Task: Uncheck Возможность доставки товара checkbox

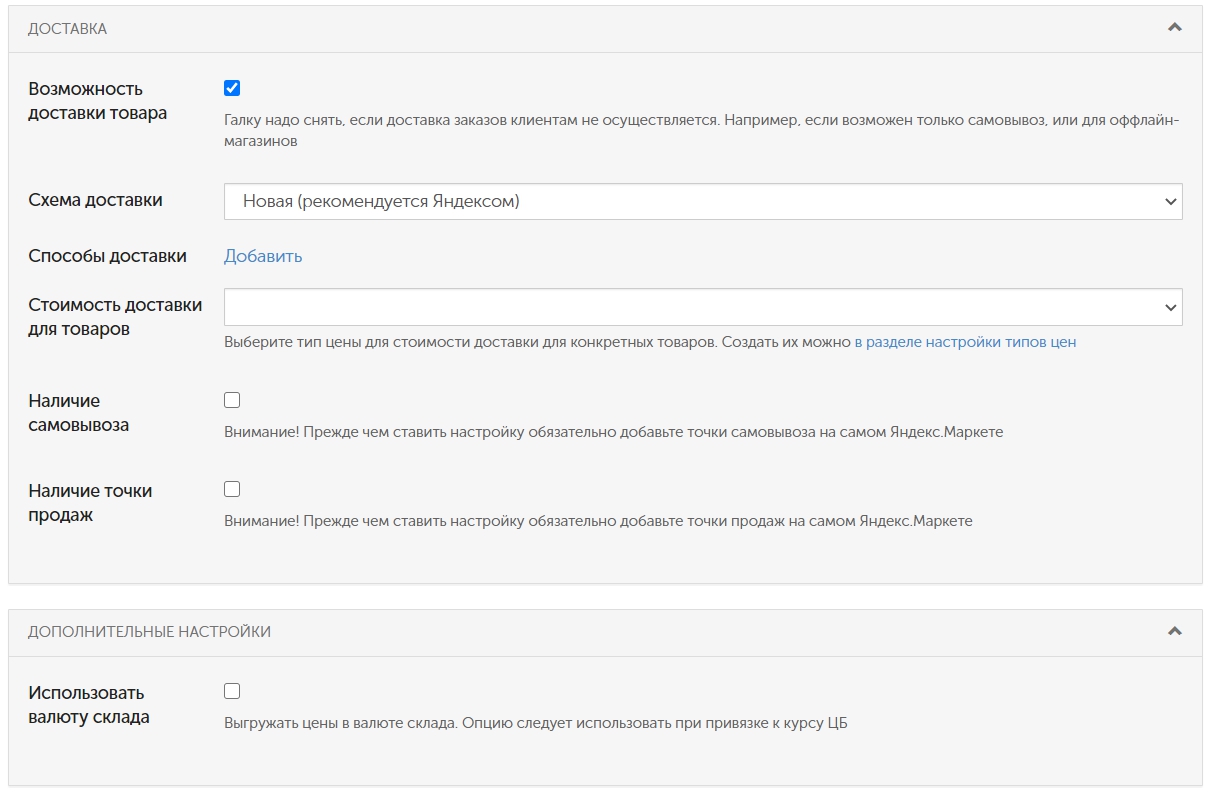Action: 232,88
